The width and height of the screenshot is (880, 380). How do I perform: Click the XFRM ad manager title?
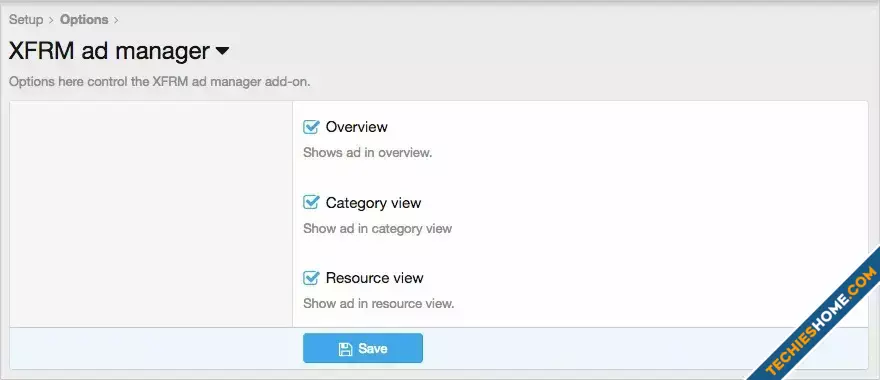tap(109, 51)
